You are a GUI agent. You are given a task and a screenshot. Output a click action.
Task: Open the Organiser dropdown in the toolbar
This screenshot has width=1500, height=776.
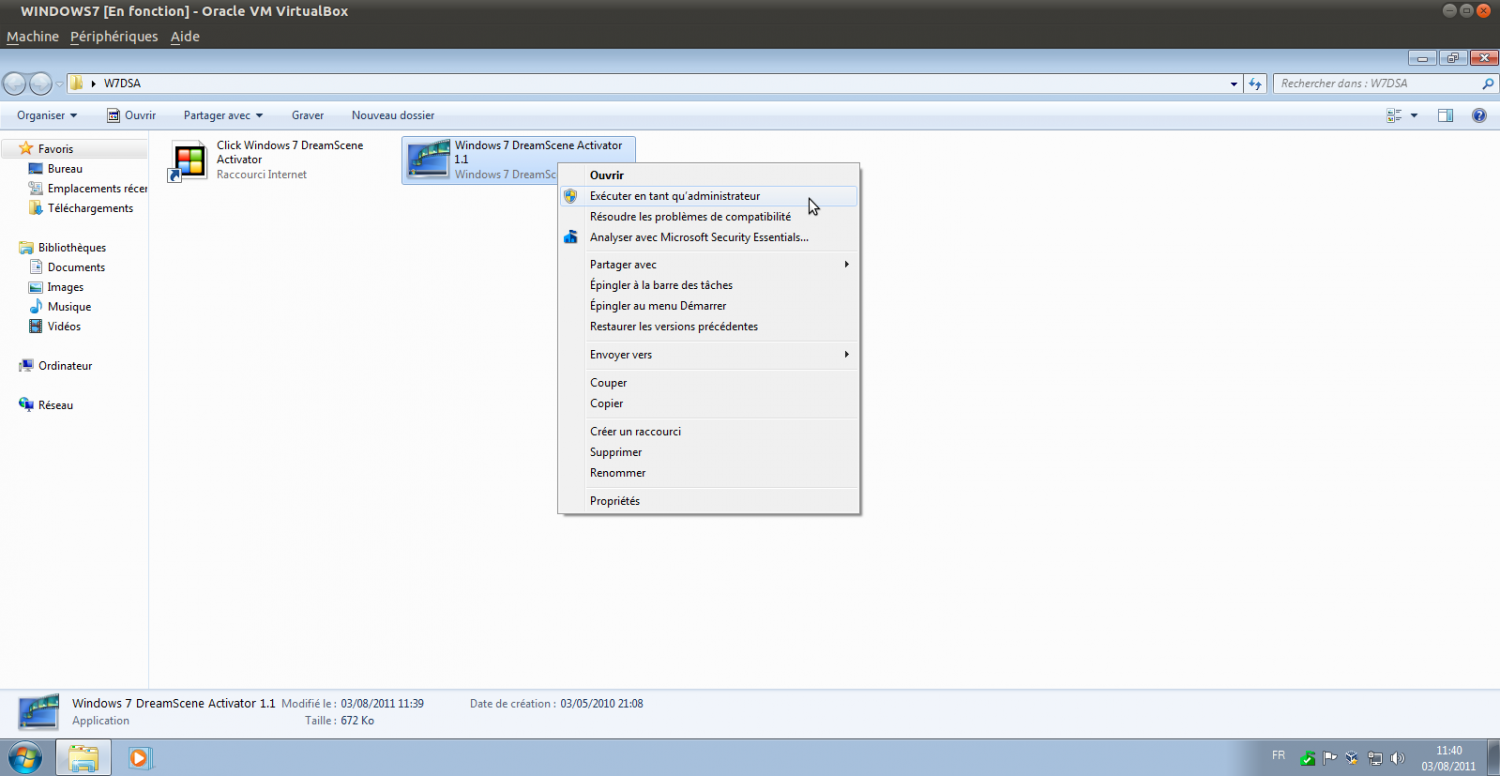tap(47, 115)
